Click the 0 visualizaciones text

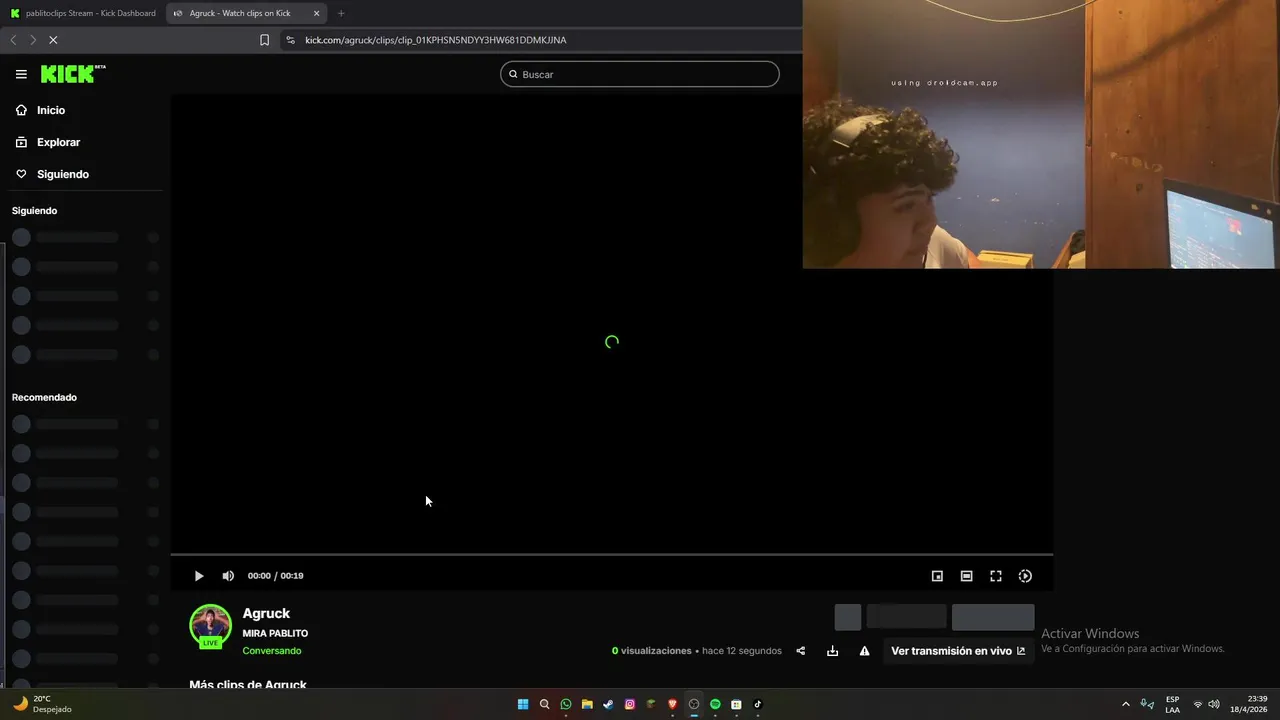tap(652, 651)
